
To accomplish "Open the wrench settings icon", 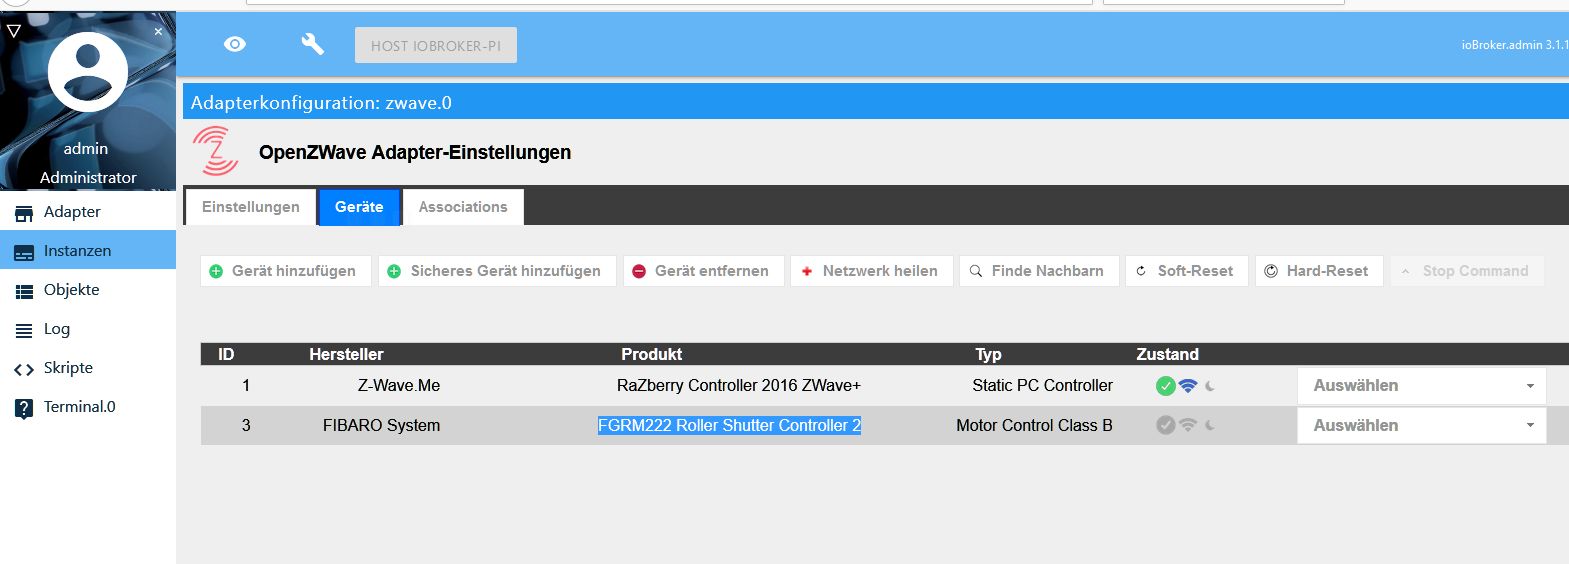I will coord(312,44).
